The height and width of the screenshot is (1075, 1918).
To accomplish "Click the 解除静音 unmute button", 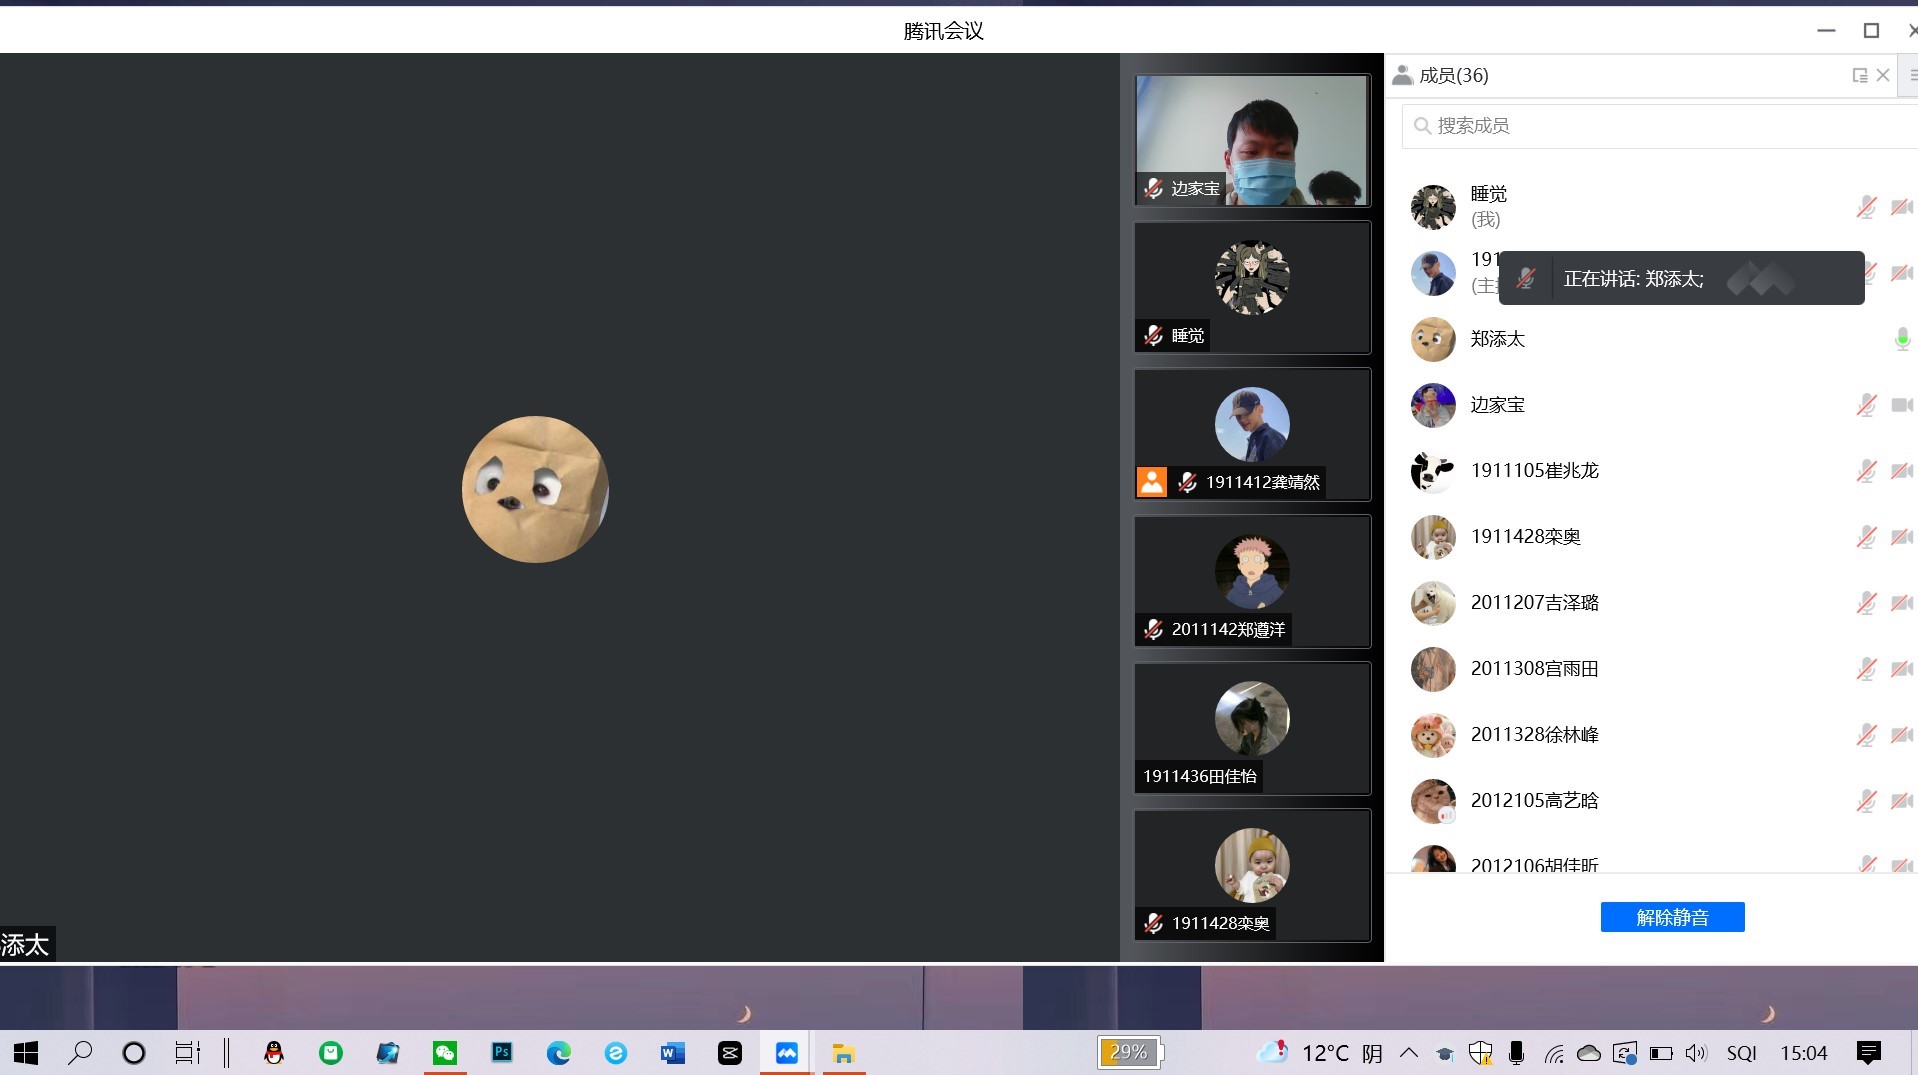I will tap(1672, 917).
